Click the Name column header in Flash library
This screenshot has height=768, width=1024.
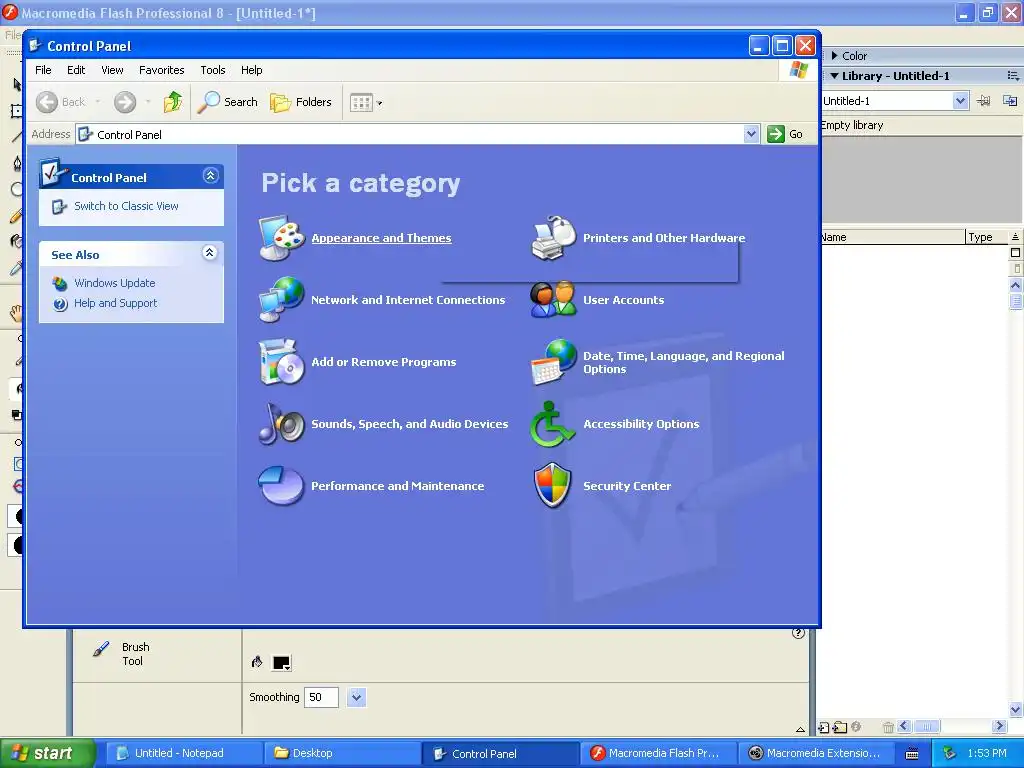pos(893,237)
